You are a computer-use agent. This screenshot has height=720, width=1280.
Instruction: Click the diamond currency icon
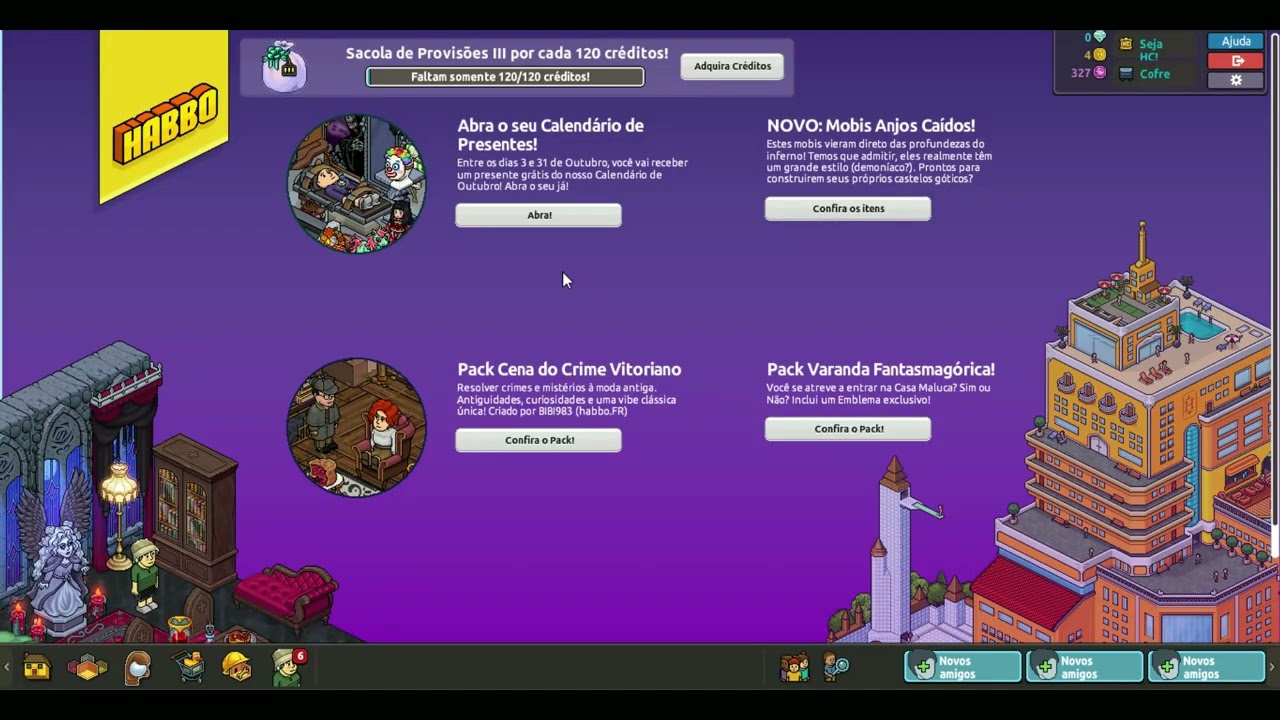(x=1099, y=38)
